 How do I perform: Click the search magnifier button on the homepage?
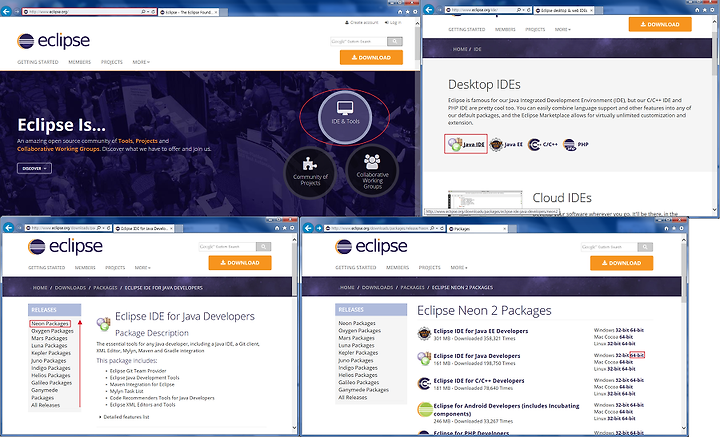coord(395,41)
